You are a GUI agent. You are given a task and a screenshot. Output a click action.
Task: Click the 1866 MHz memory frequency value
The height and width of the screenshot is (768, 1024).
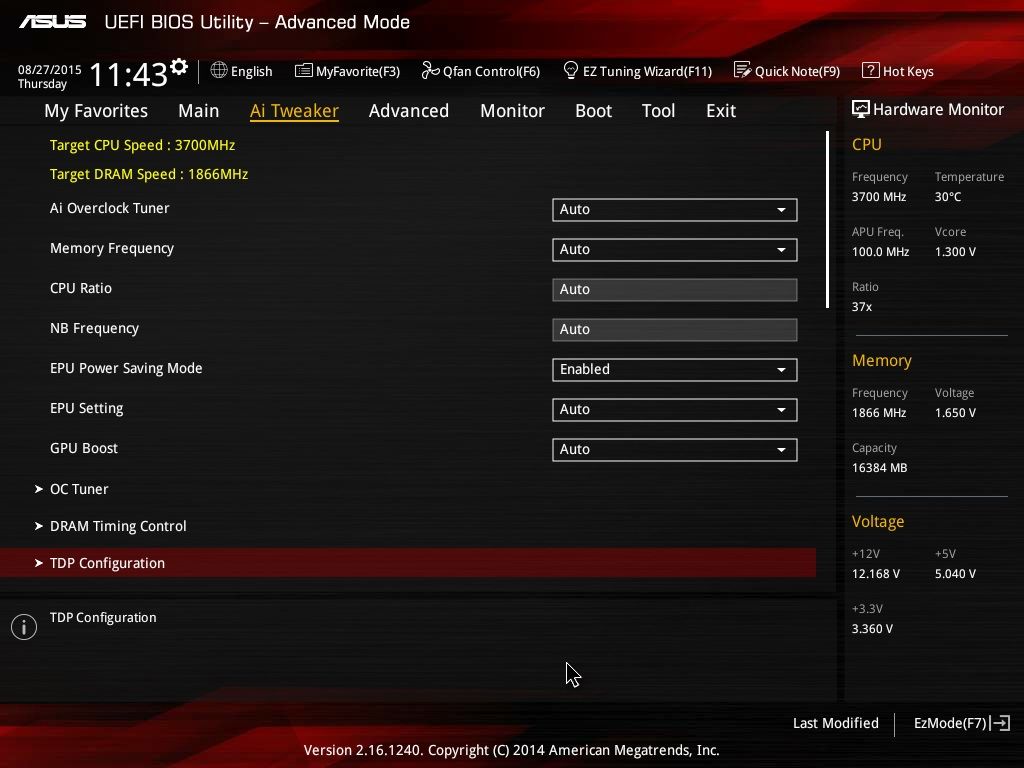[879, 413]
